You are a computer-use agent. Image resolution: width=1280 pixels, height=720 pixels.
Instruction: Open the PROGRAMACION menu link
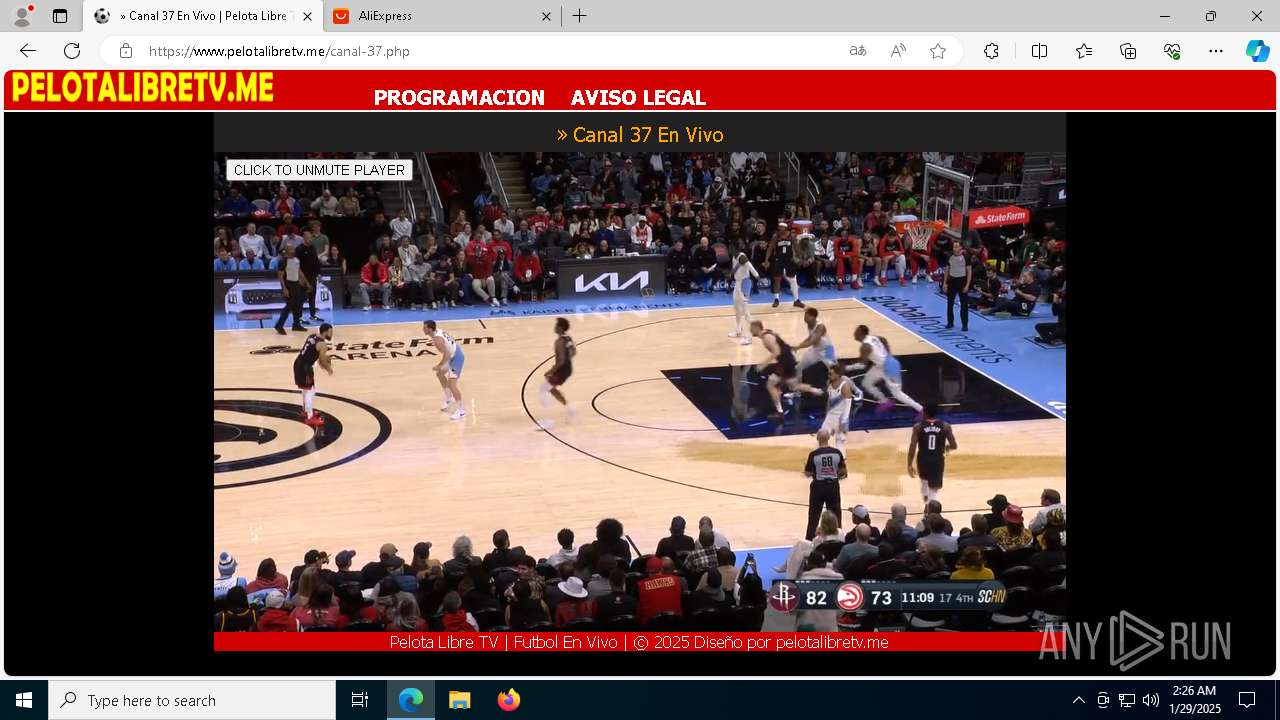[459, 97]
